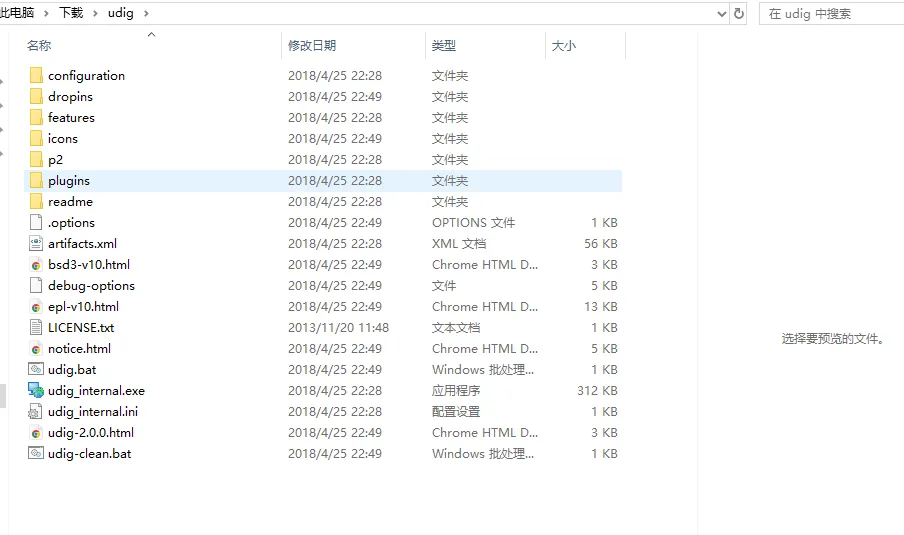The image size is (904, 535).
Task: Click the udig-clean.bat batch file icon
Action: (x=36, y=453)
